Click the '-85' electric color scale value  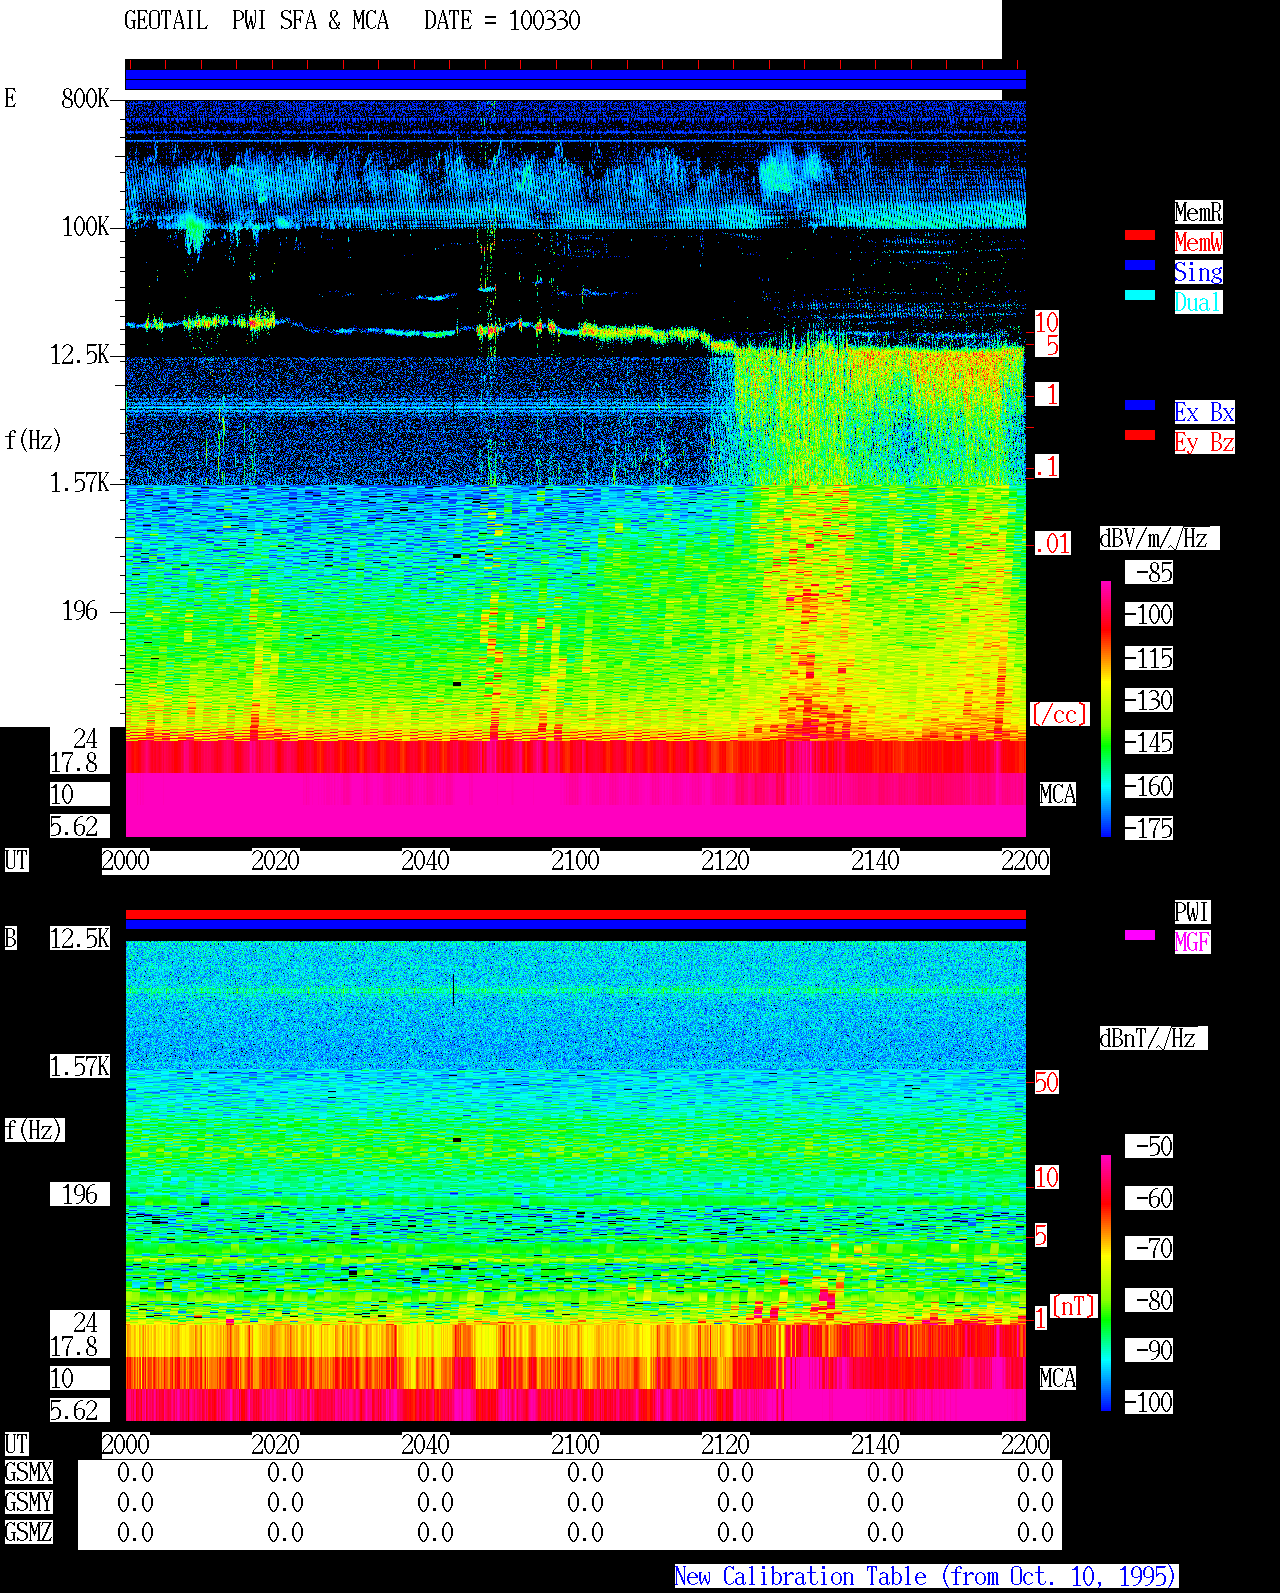1149,572
